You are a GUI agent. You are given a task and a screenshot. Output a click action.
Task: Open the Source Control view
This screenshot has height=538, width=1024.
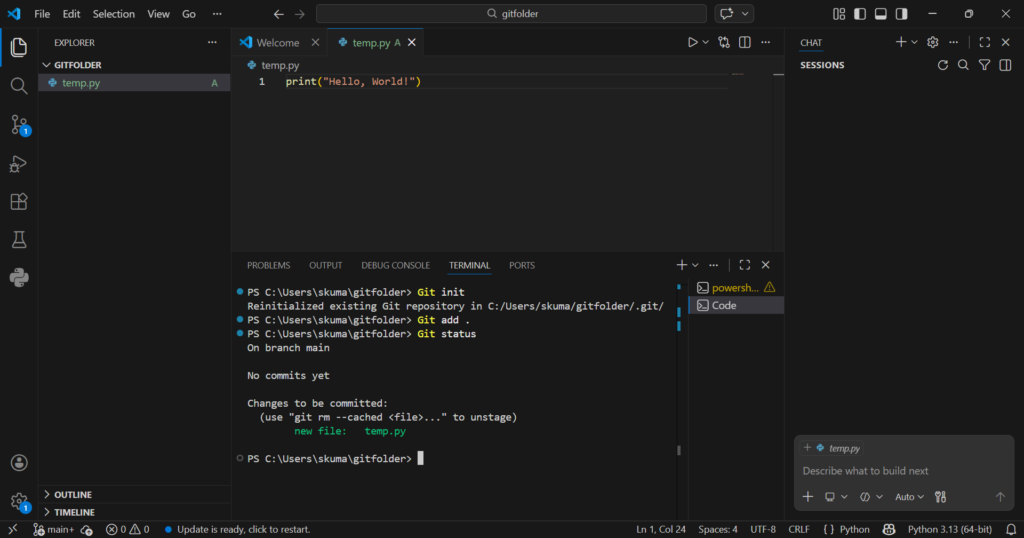(x=18, y=125)
